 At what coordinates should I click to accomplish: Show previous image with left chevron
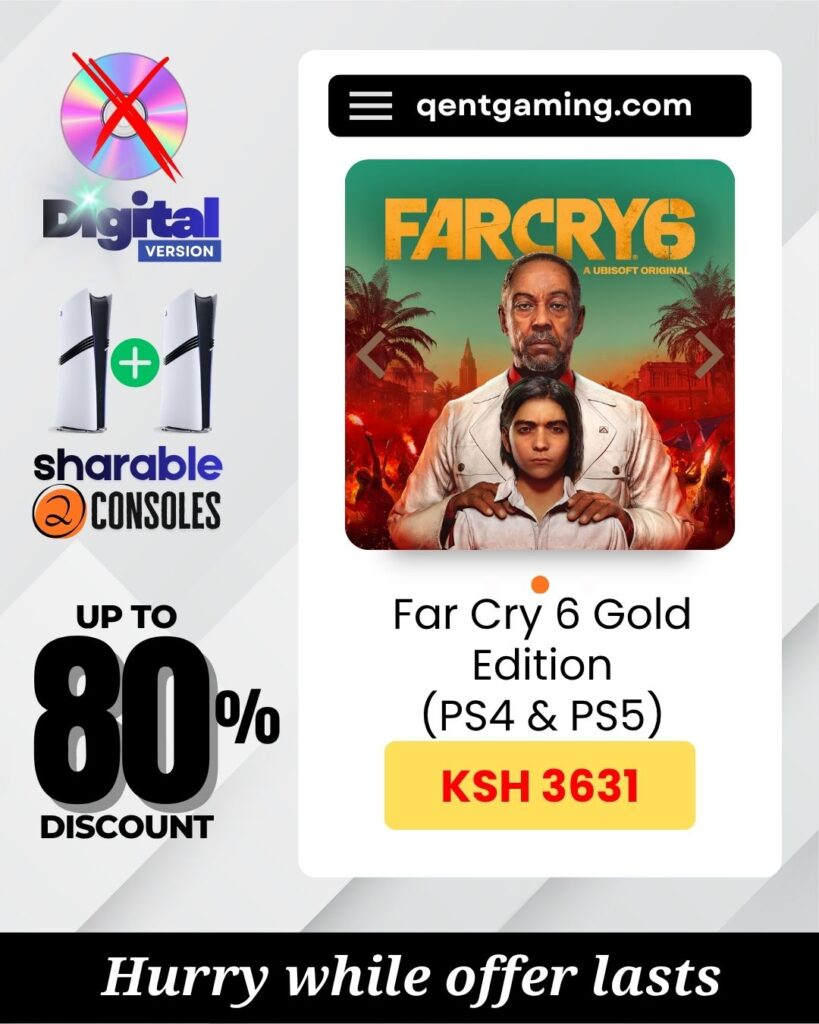click(373, 354)
